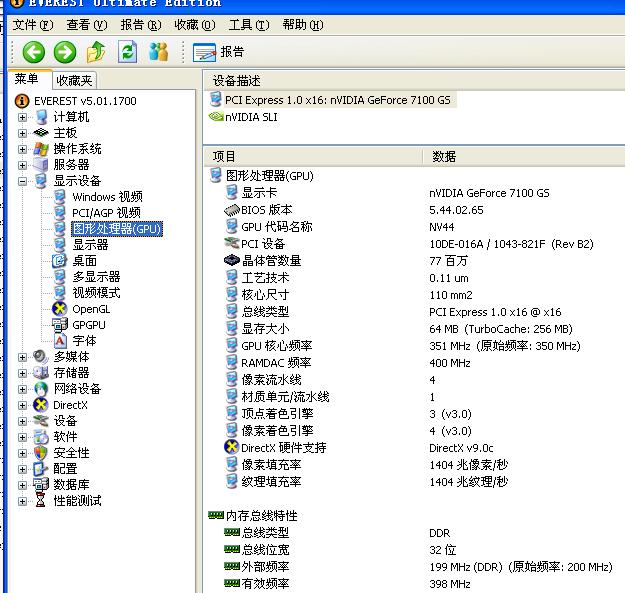Click the 总线位宽 row label
Screen dimensions: 625x593
point(265,550)
